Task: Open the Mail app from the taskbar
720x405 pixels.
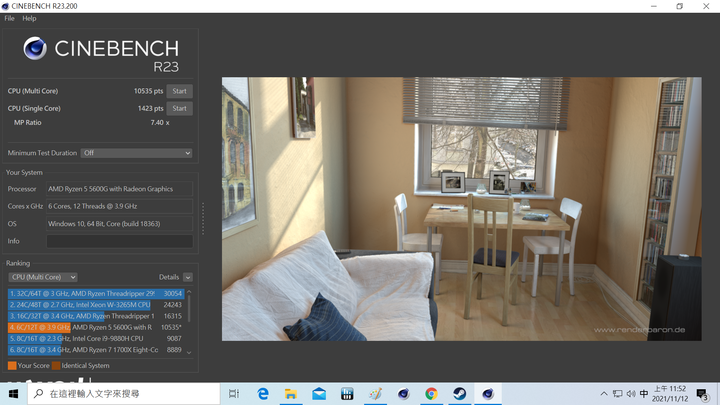Action: pos(319,394)
